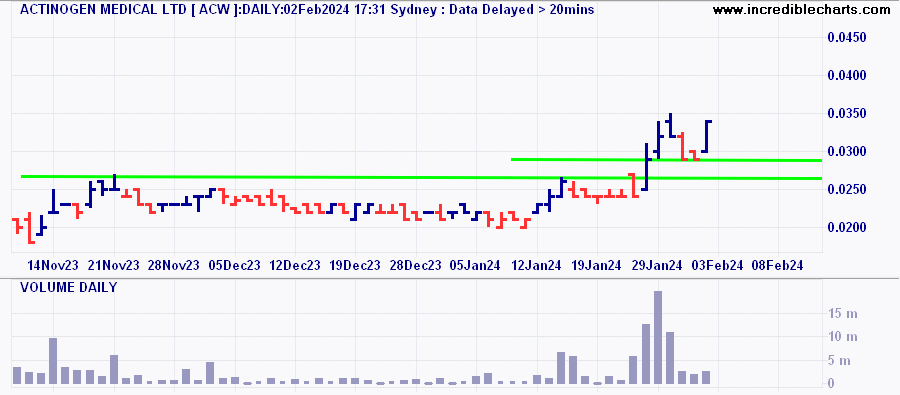Image resolution: width=900 pixels, height=395 pixels.
Task: Click the 0.0450 price axis label
Action: 847,38
